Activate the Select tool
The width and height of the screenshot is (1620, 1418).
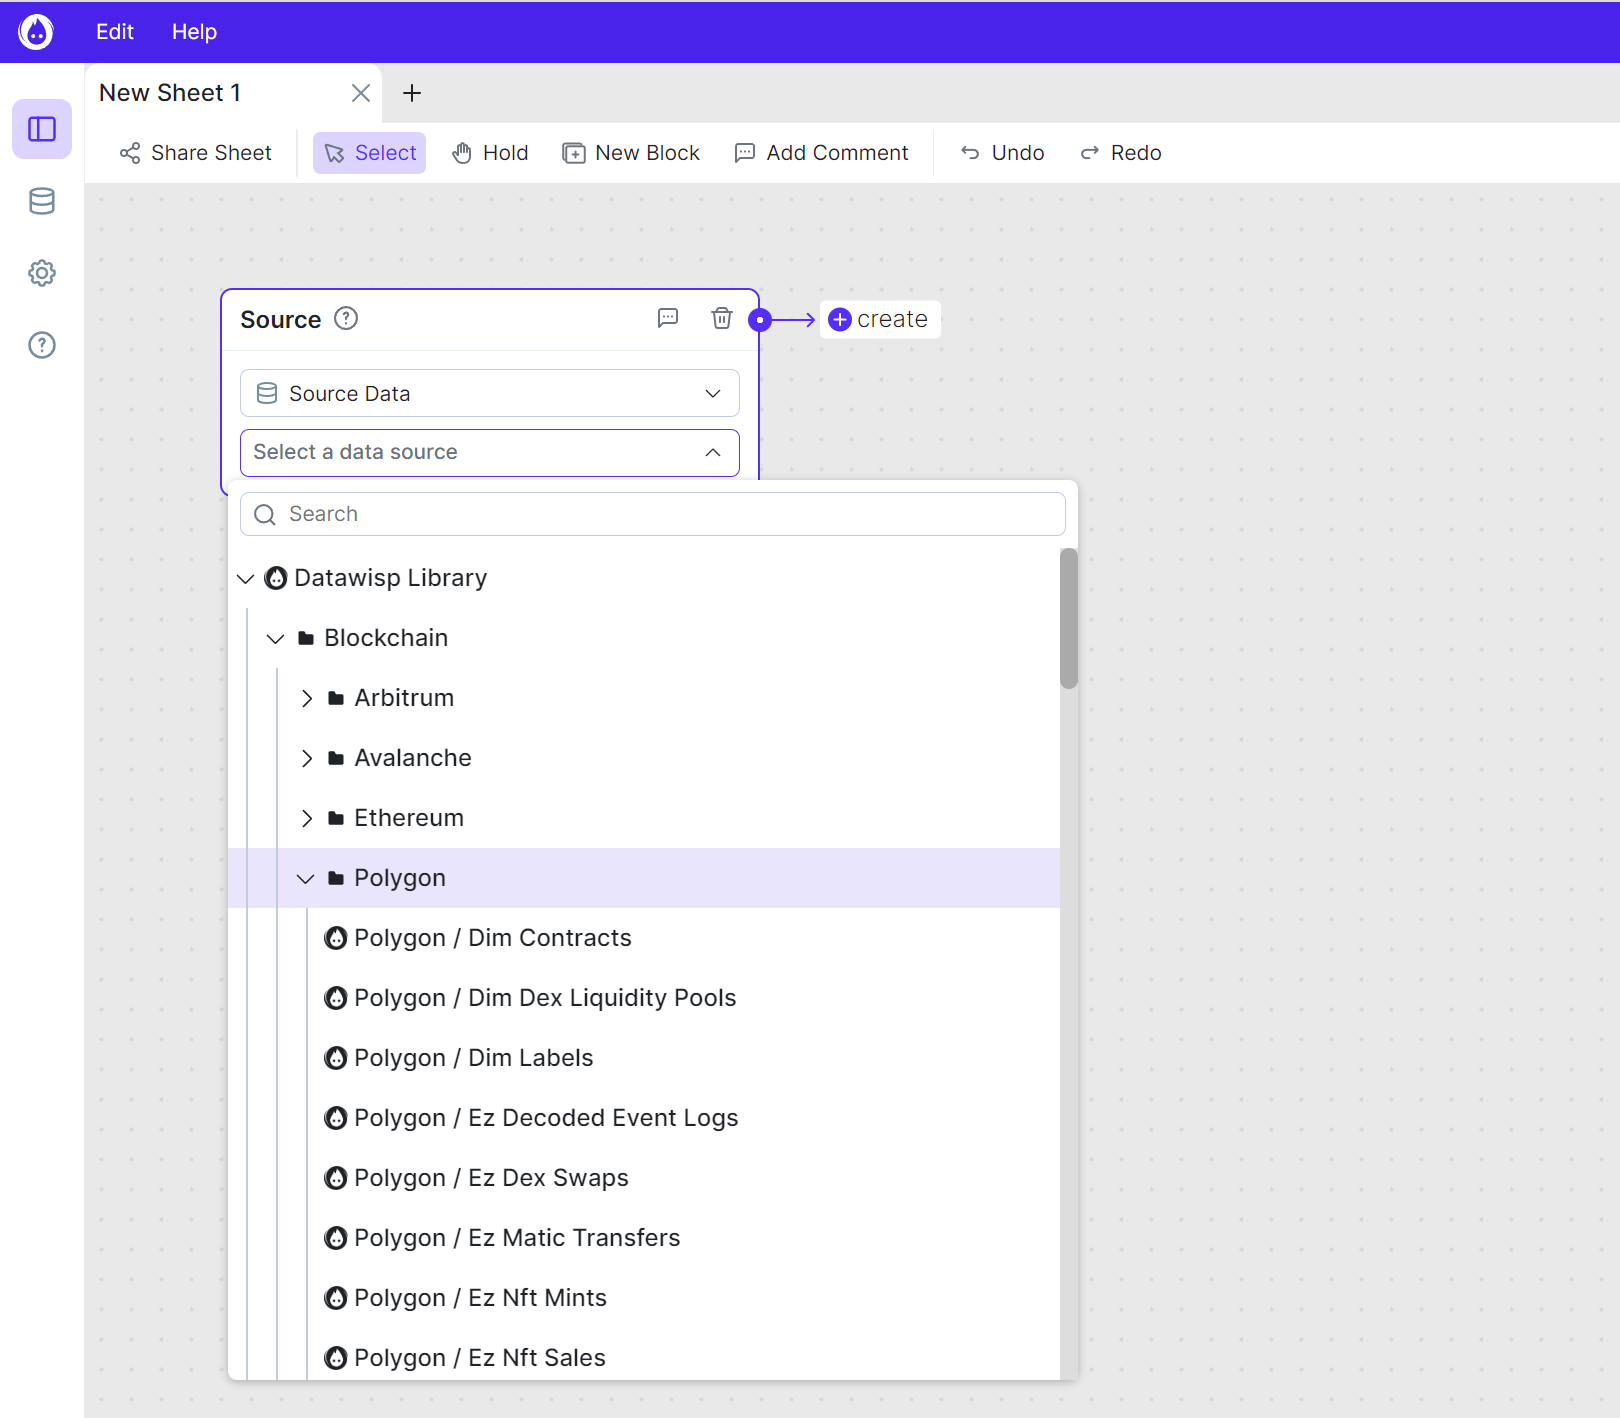click(370, 153)
